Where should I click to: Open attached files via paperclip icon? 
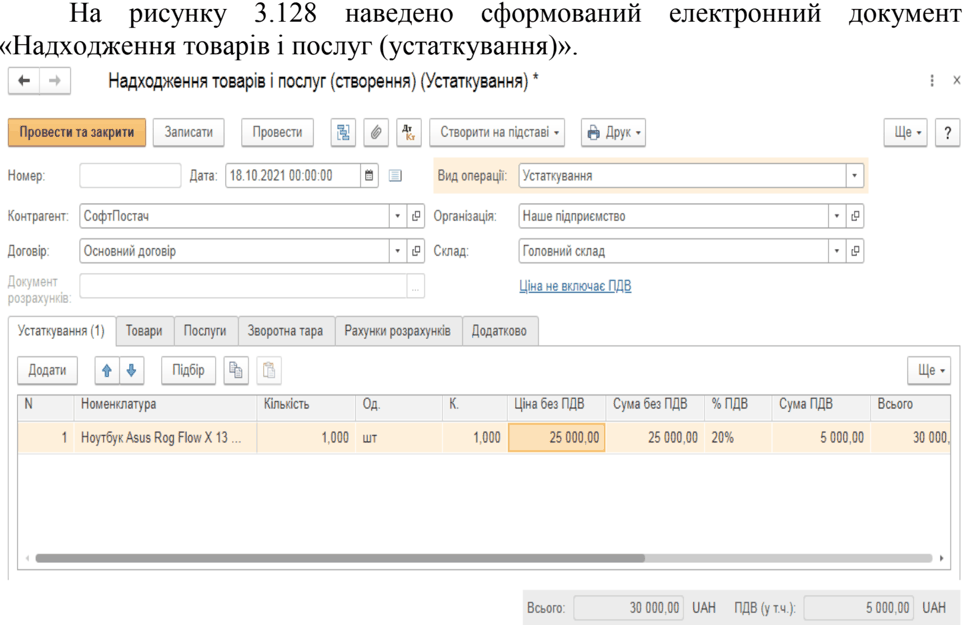click(x=376, y=132)
